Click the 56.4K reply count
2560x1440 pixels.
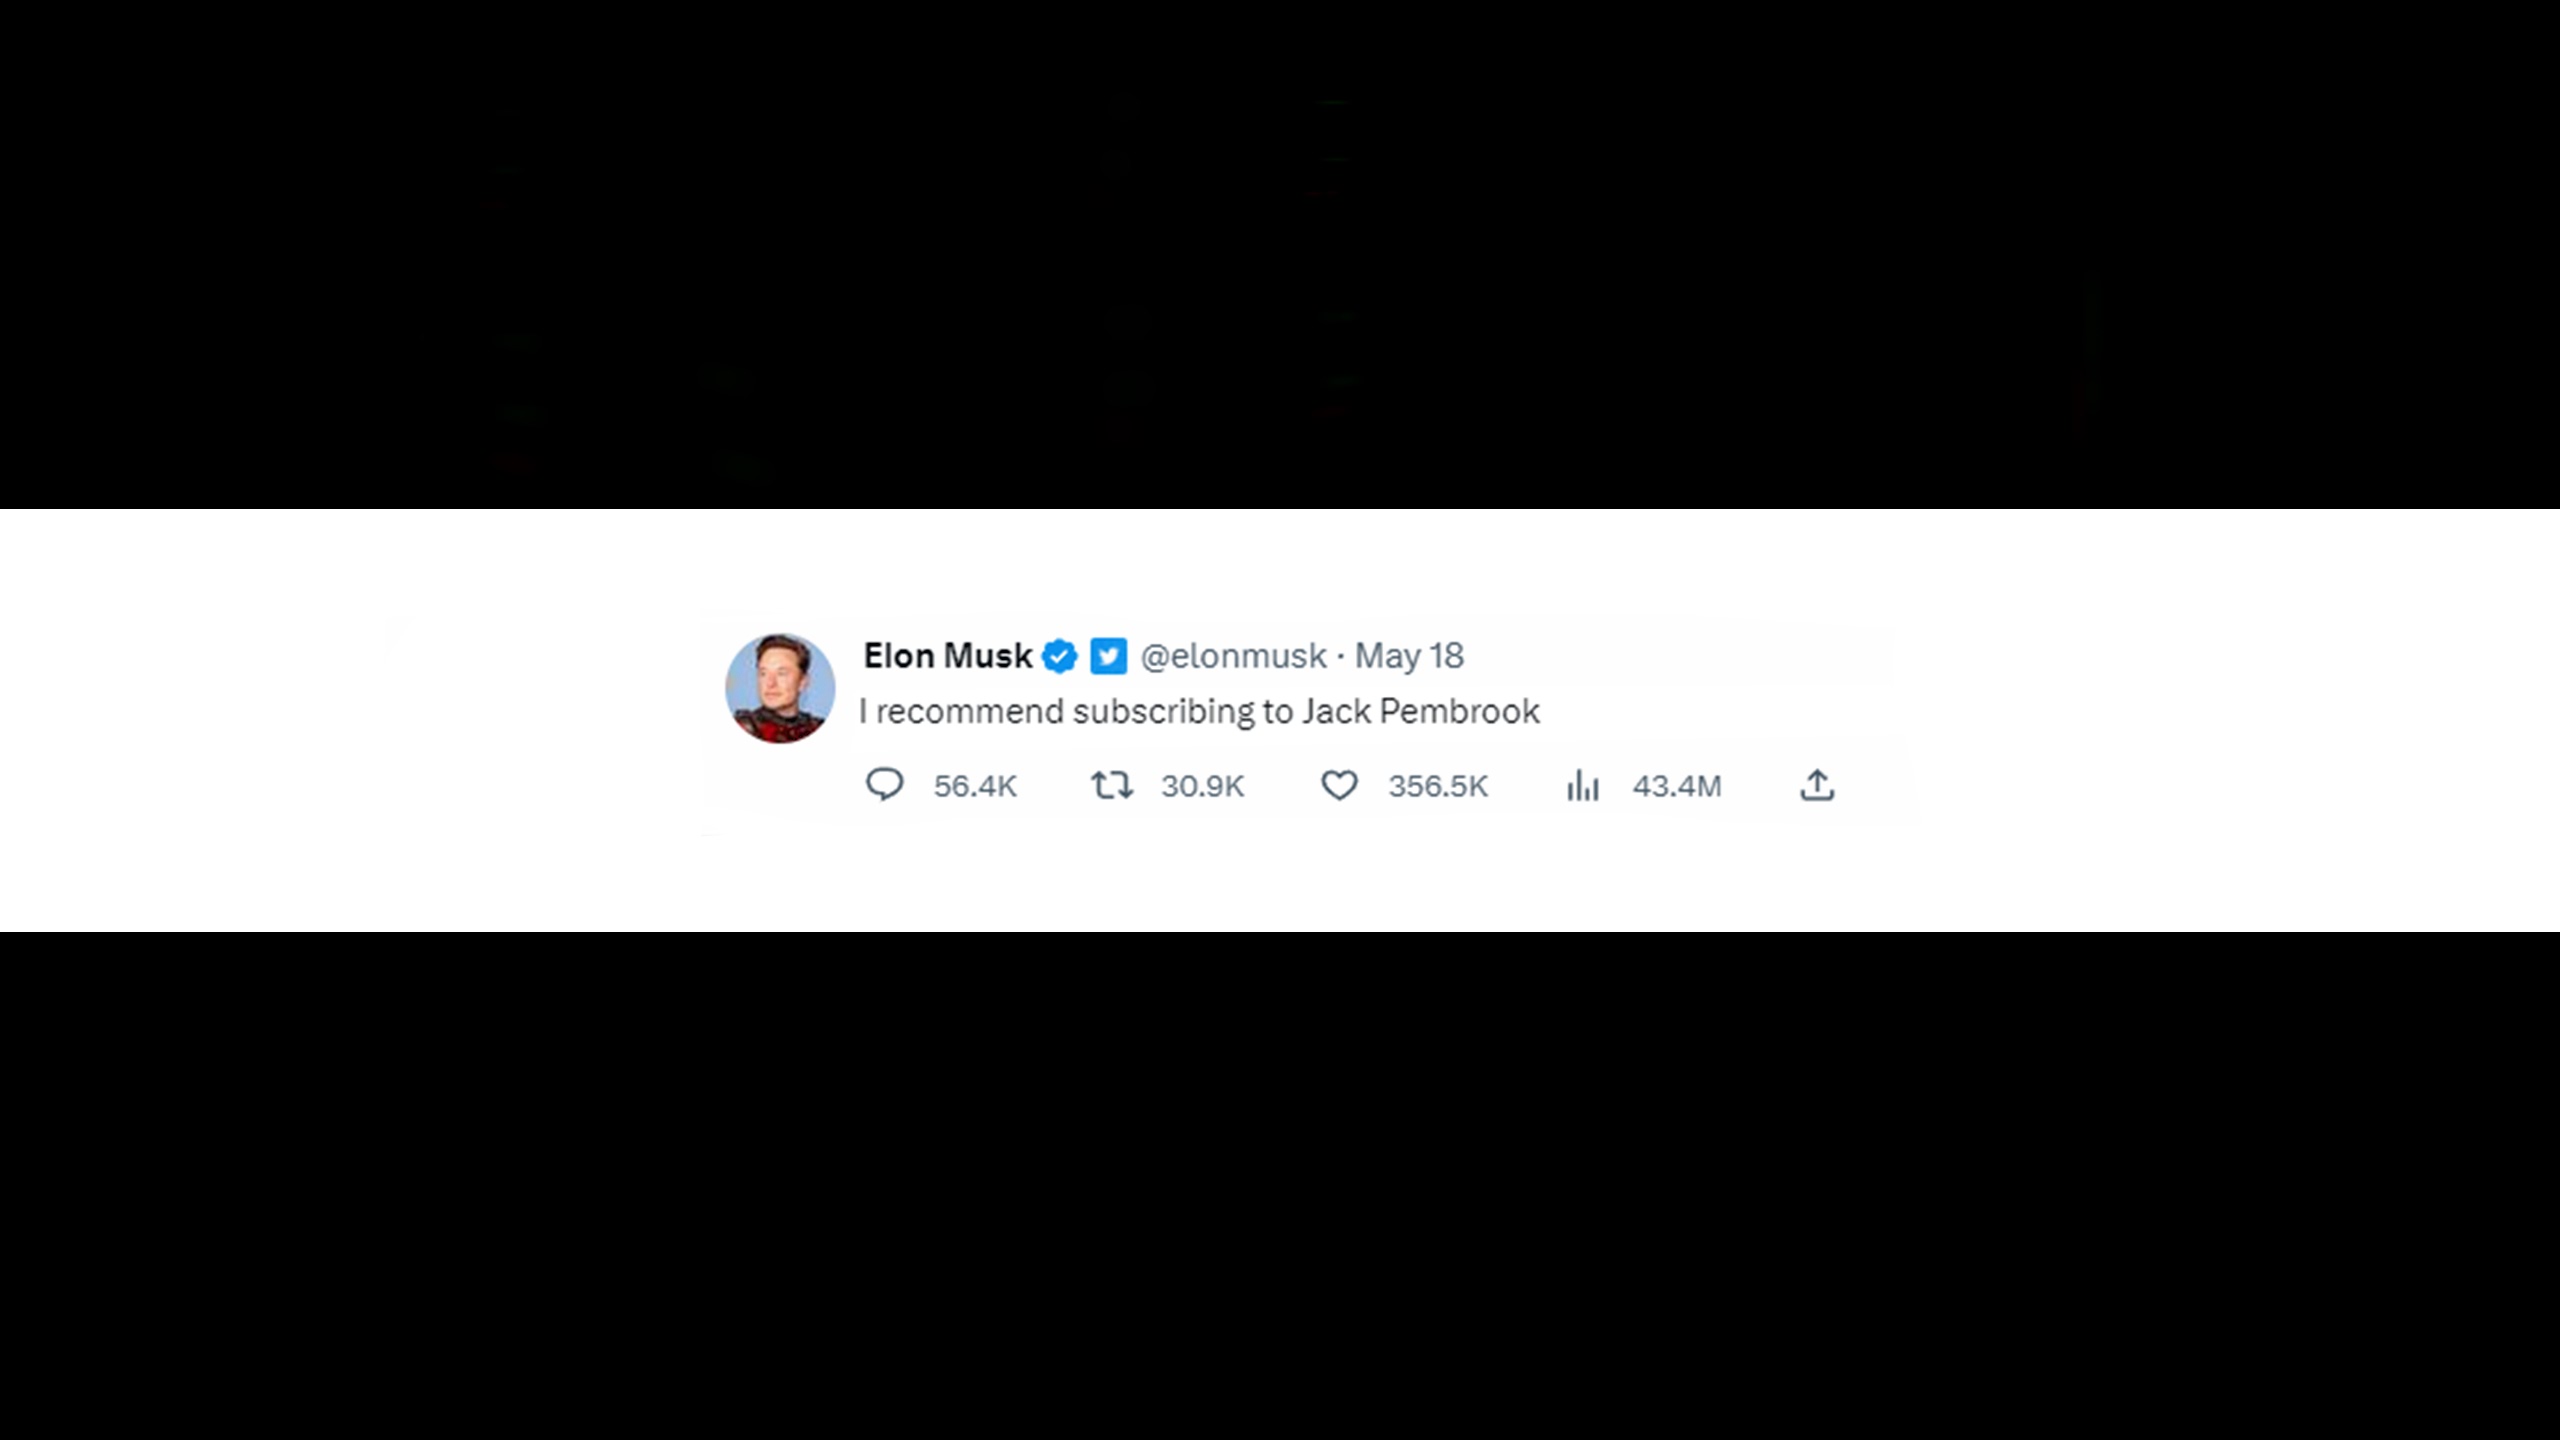975,786
